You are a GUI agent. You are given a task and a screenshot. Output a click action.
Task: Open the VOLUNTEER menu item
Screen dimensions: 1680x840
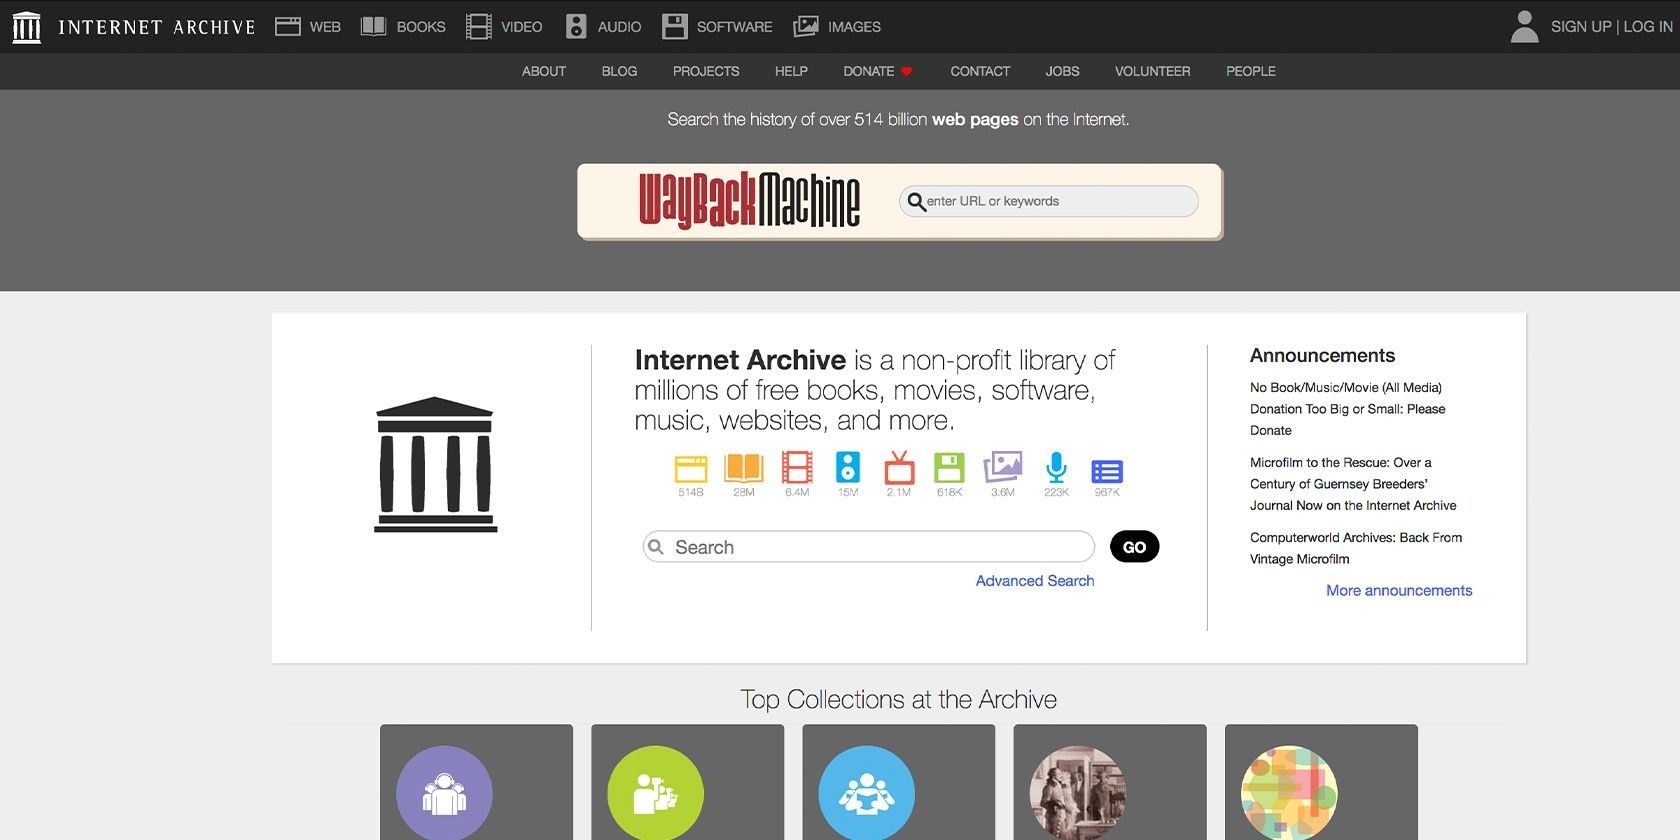1153,72
